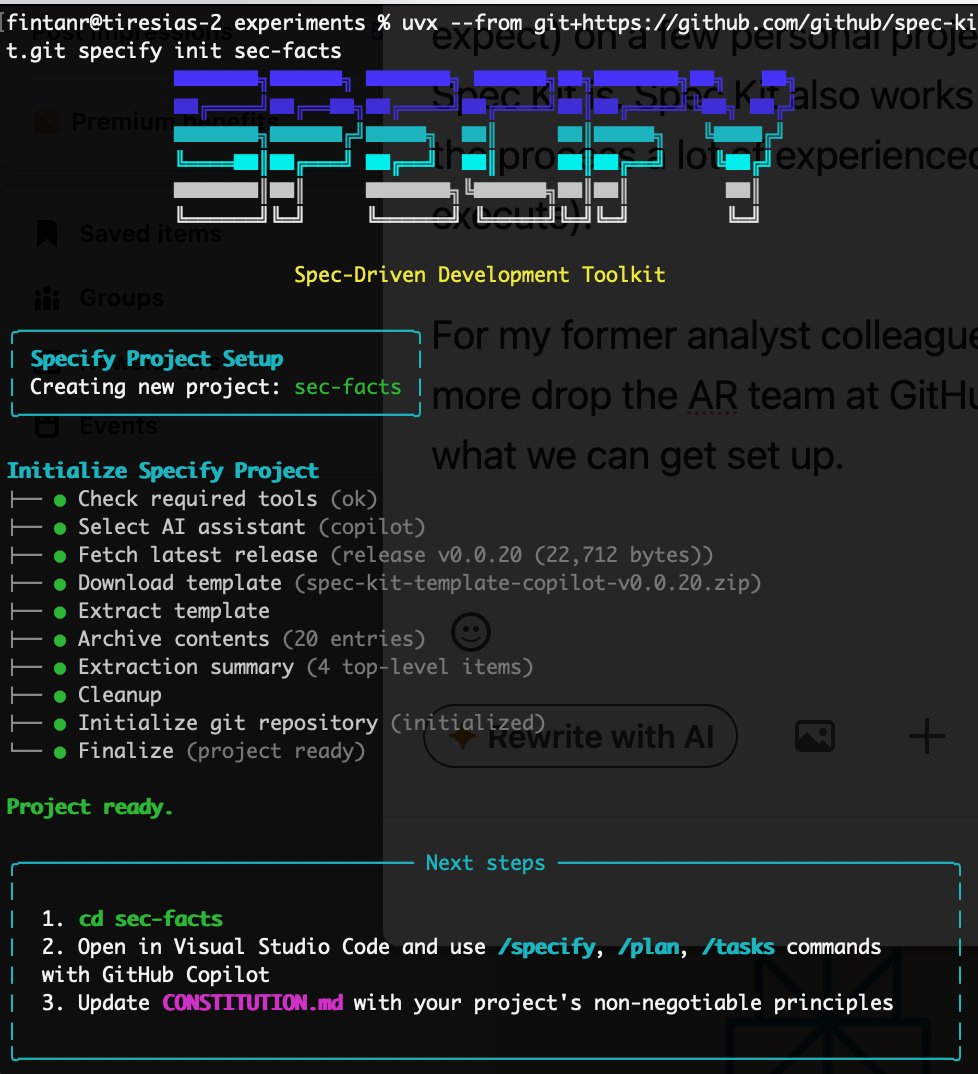Click 'Check required tools (ok)' line

click(x=227, y=499)
